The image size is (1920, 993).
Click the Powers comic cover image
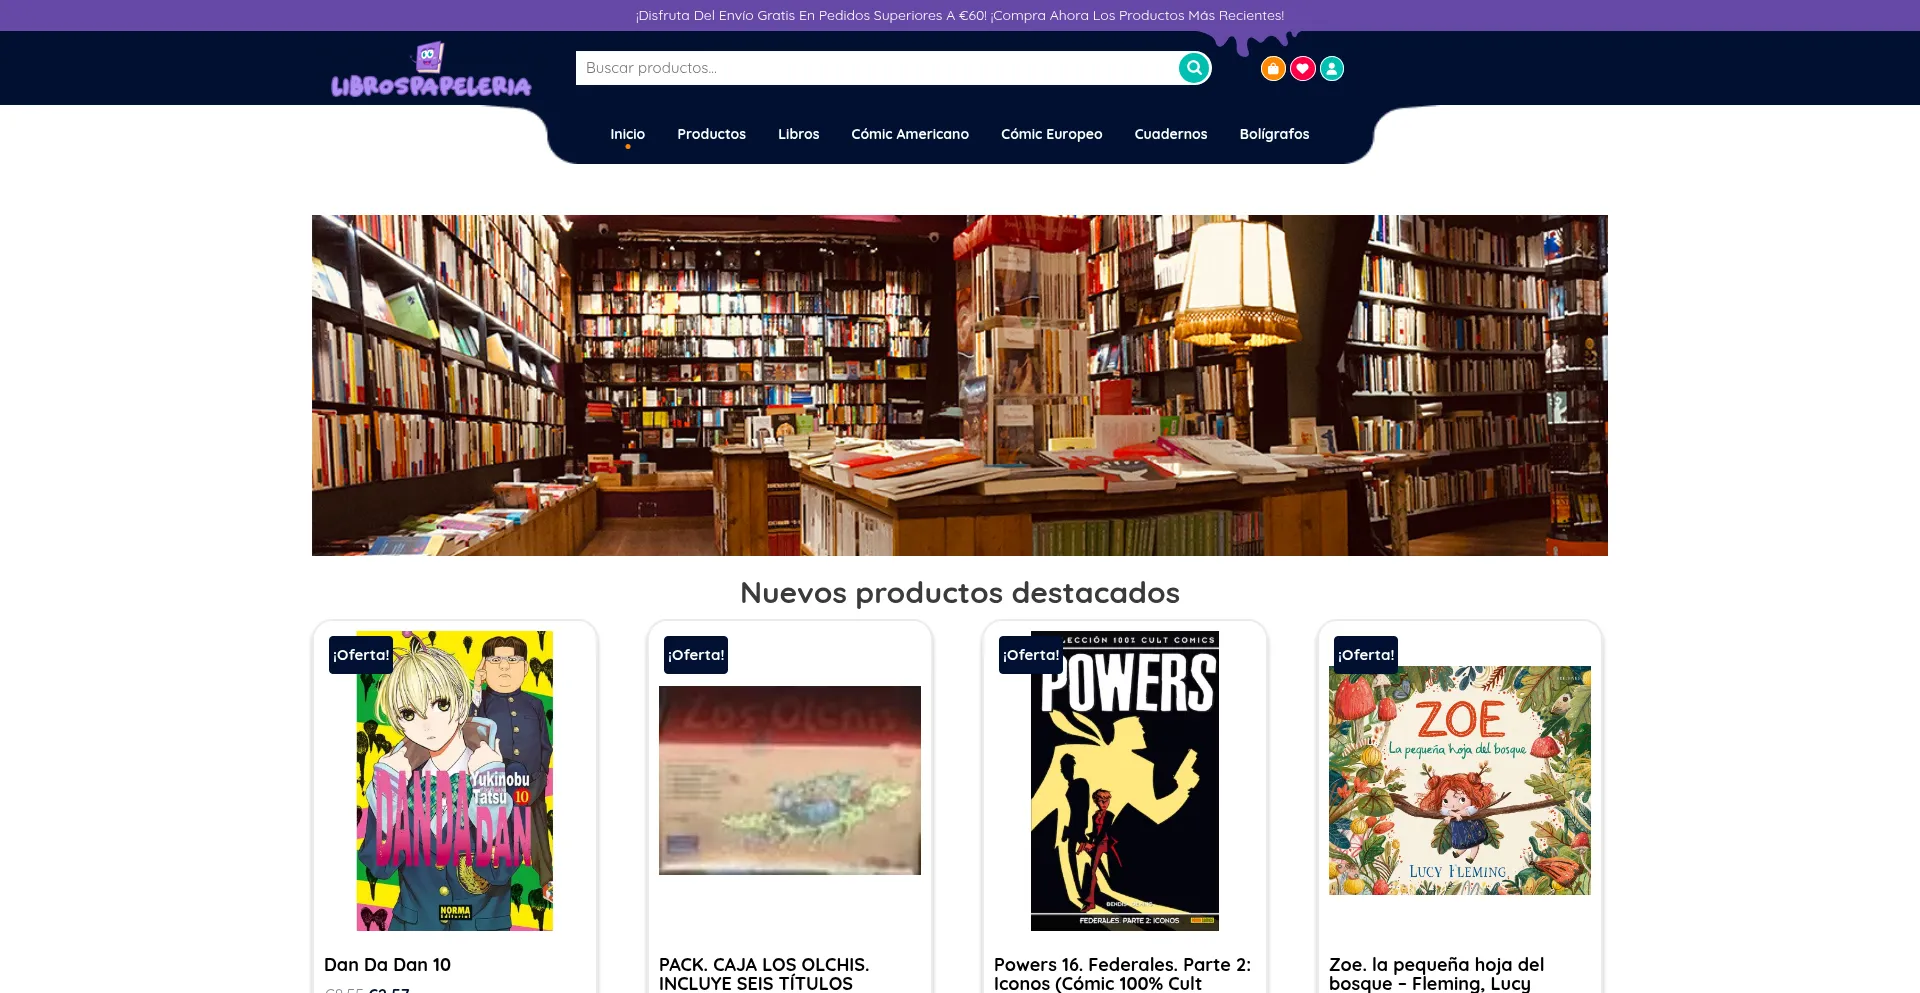[1124, 780]
